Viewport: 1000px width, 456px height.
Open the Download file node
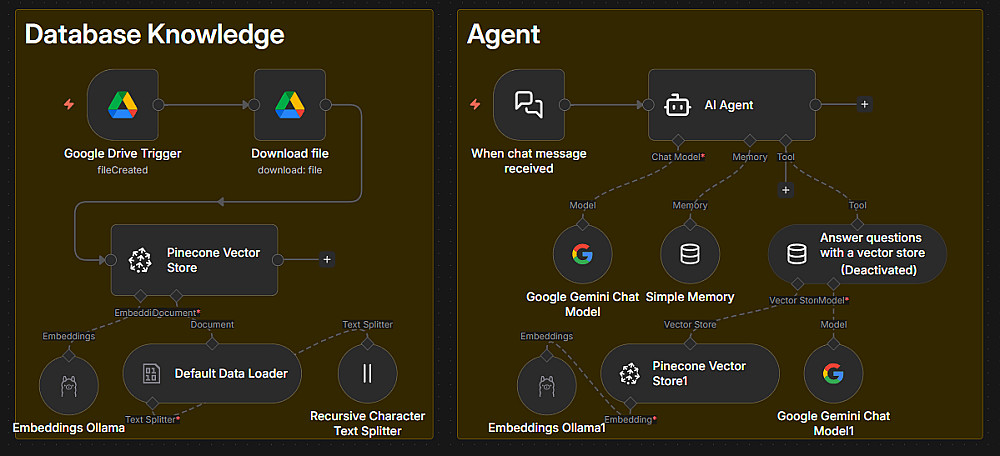[x=290, y=105]
